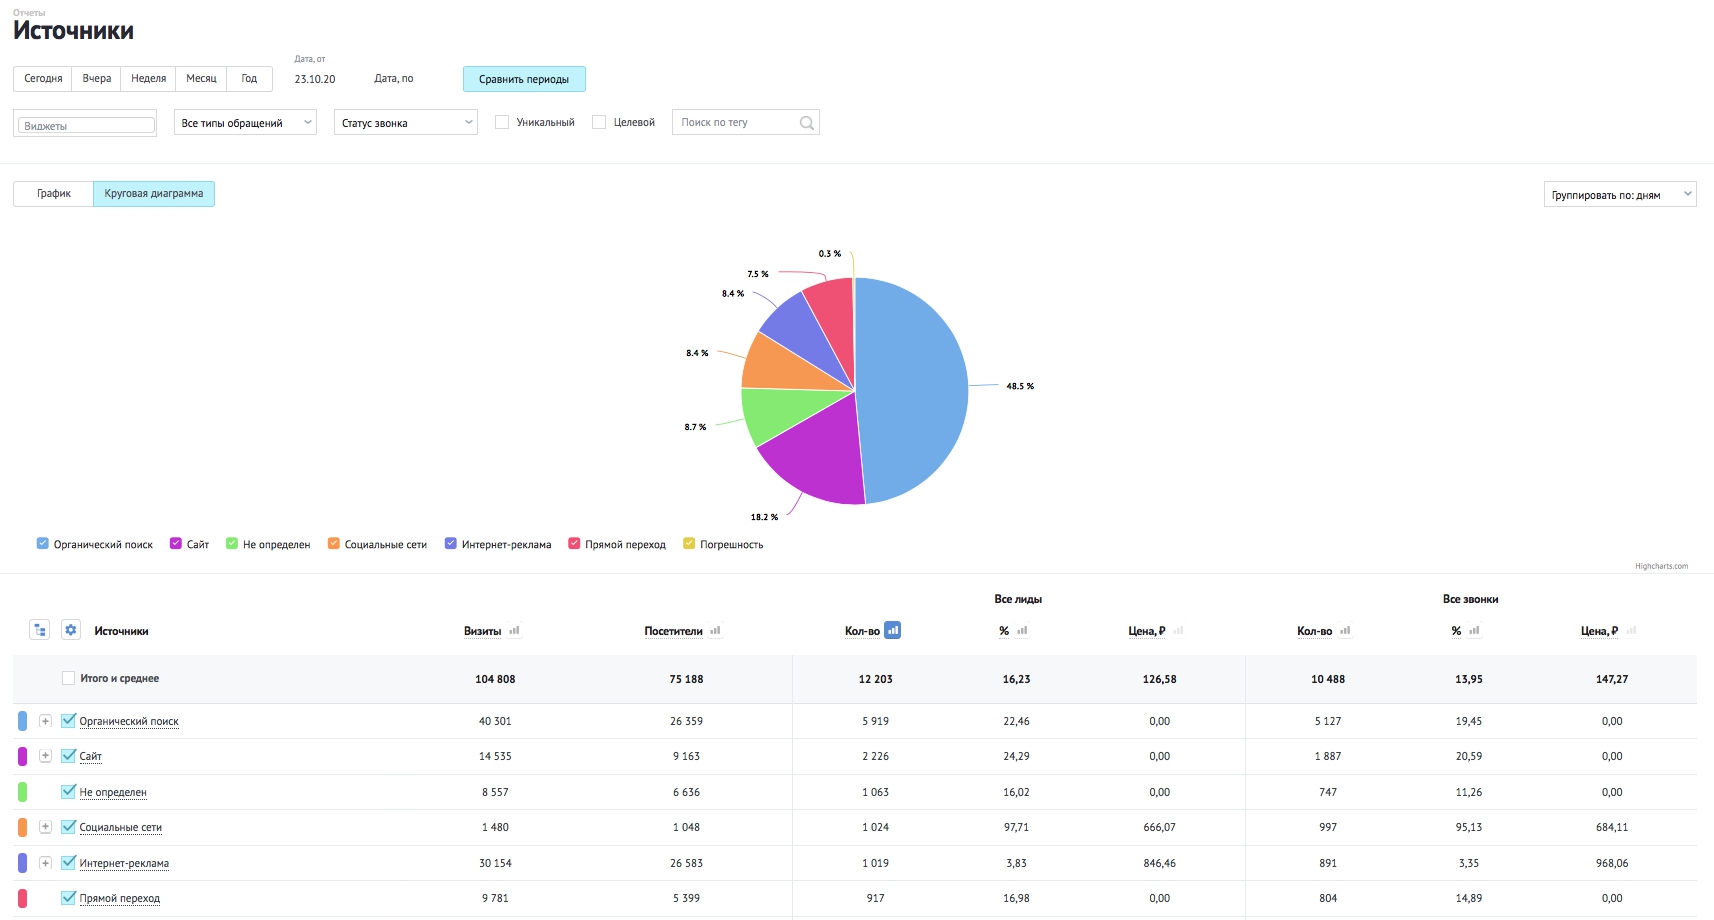Open the table settings gear icon

coord(70,630)
